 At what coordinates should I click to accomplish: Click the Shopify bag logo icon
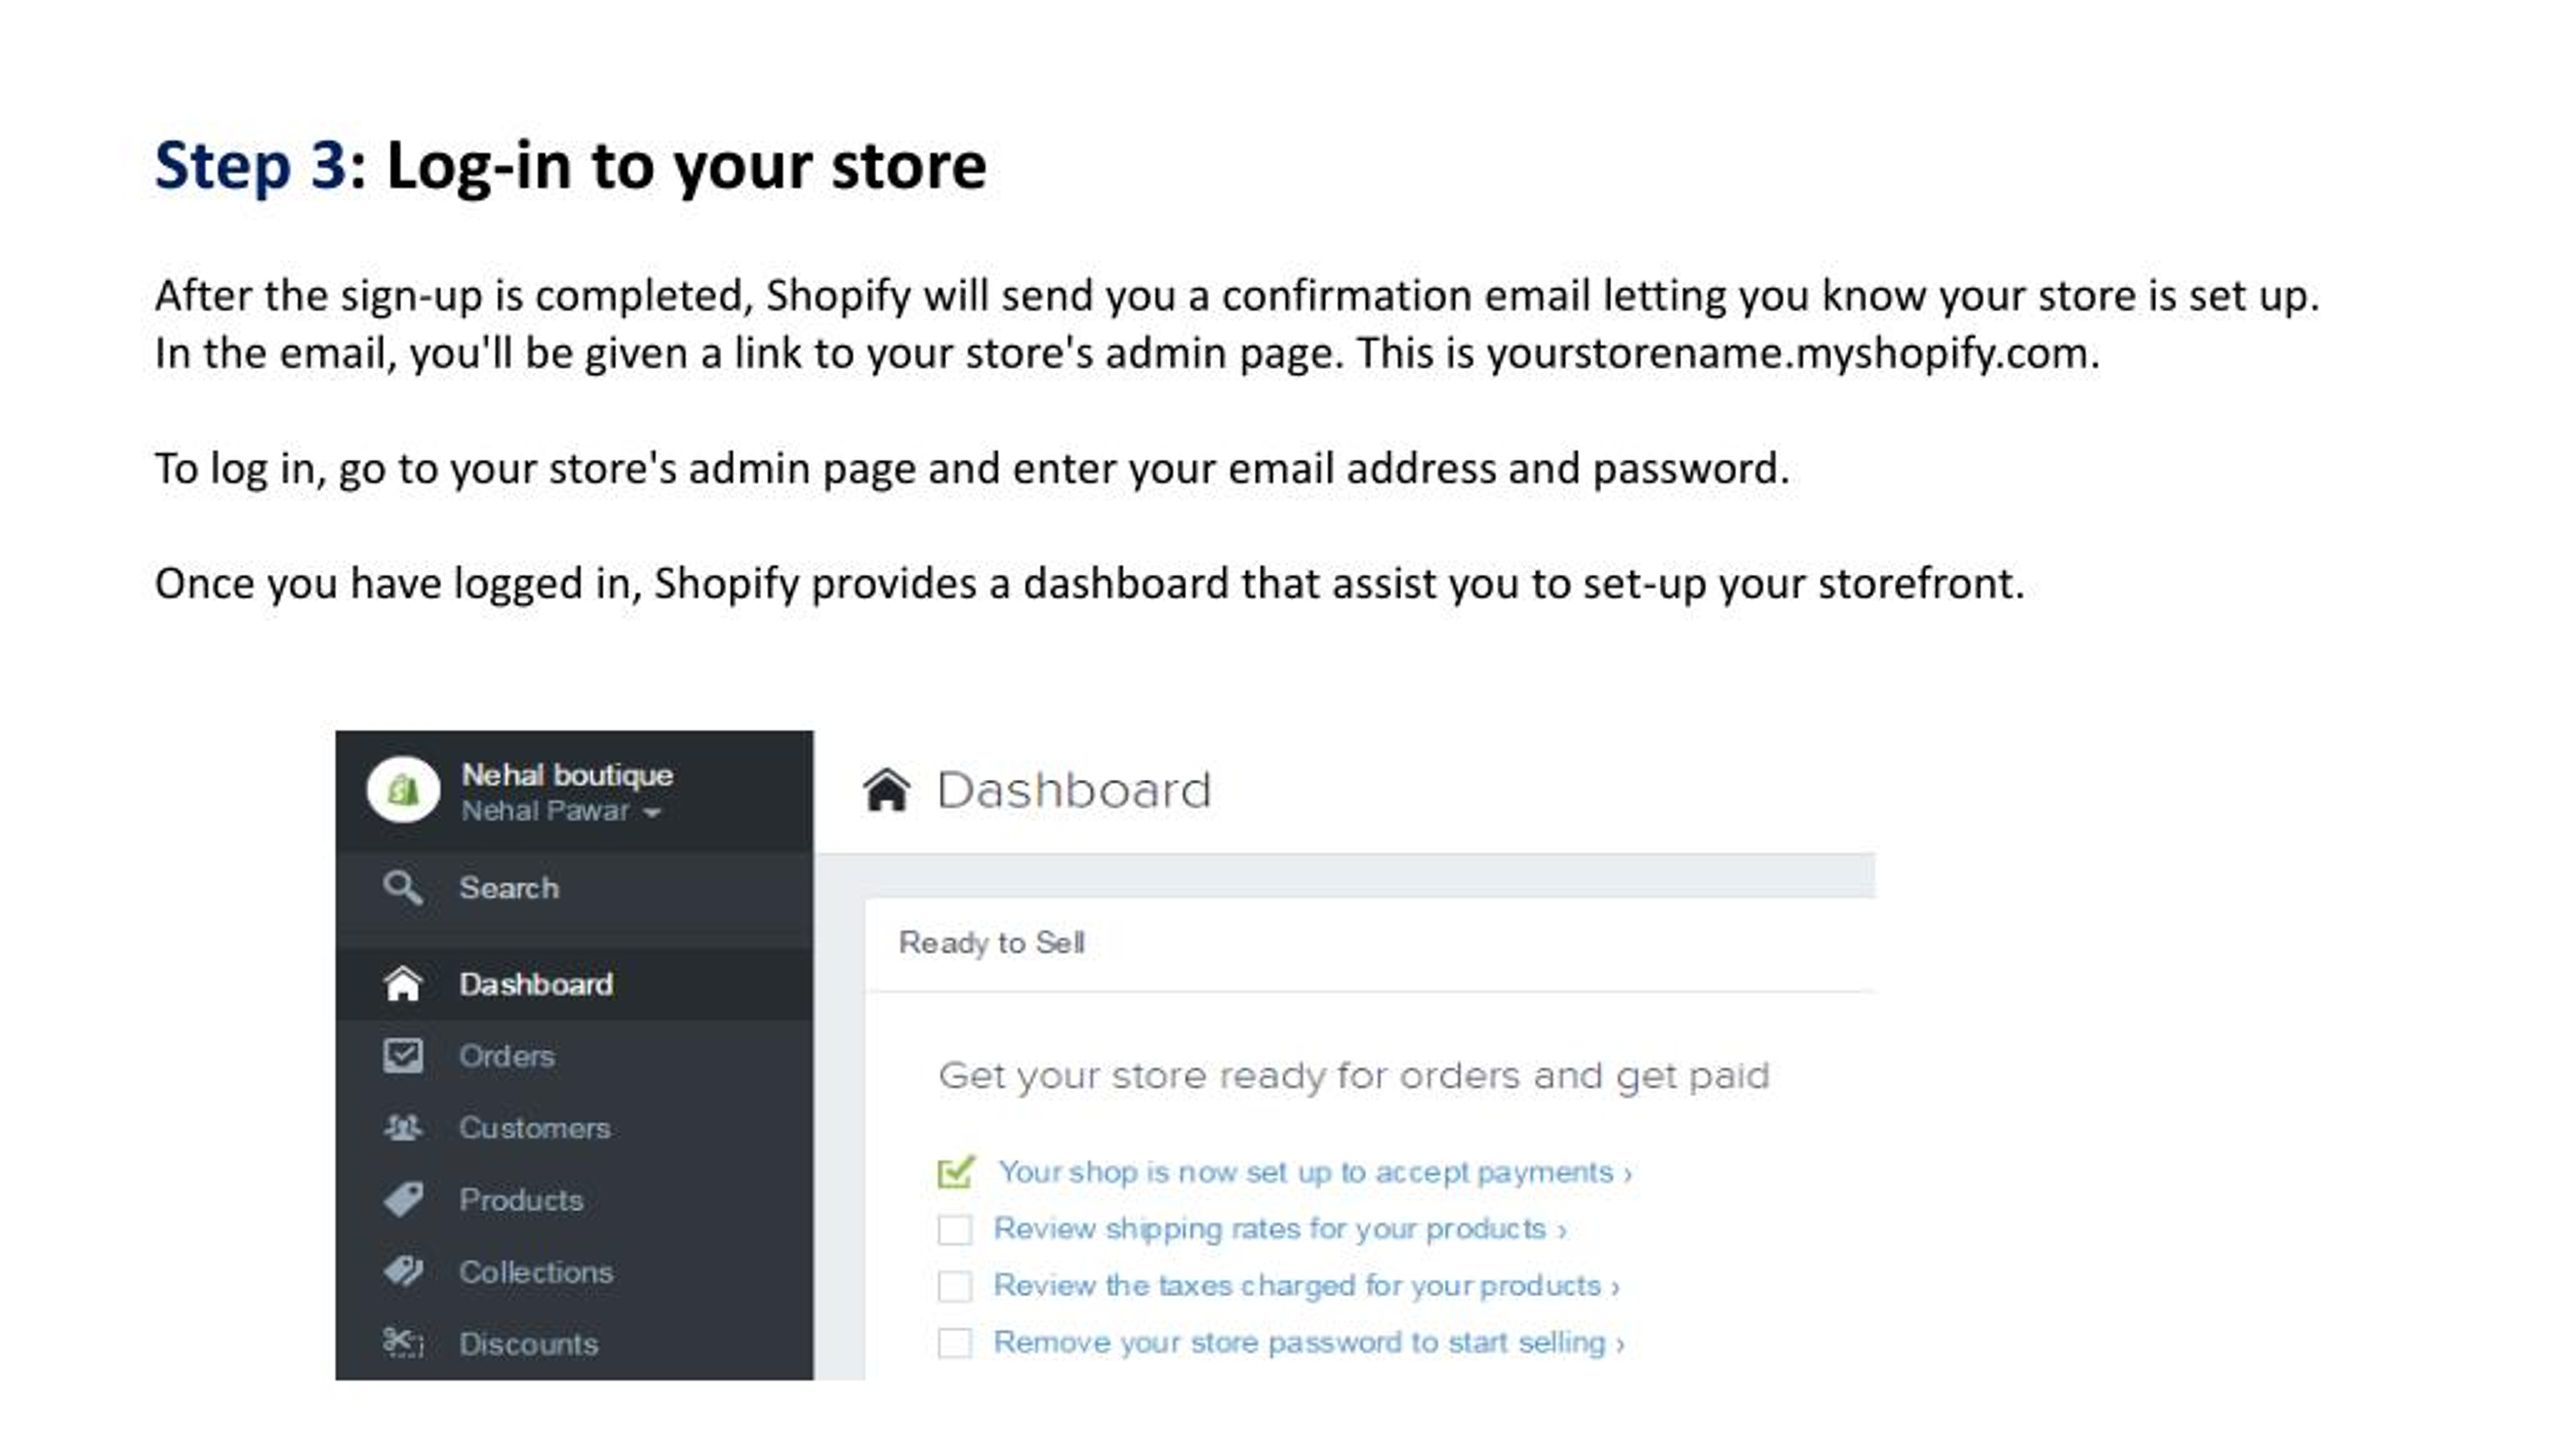(x=403, y=790)
